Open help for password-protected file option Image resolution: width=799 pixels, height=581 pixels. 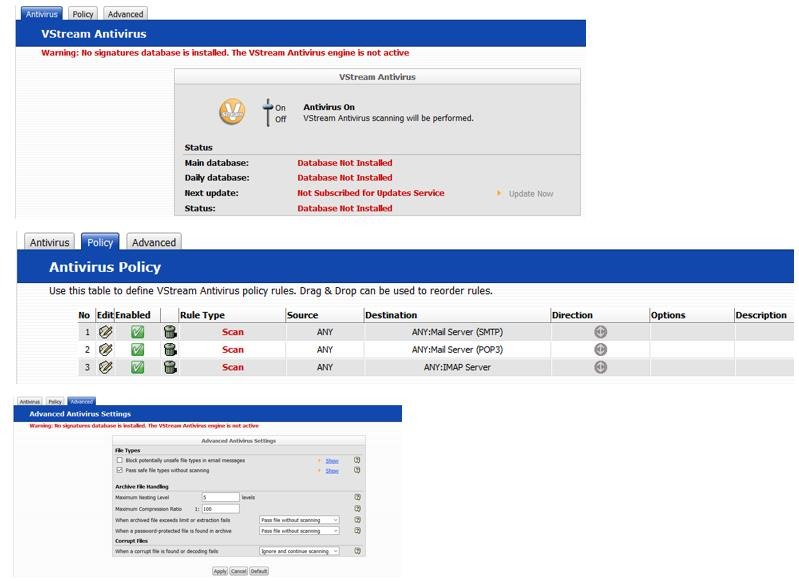(357, 531)
